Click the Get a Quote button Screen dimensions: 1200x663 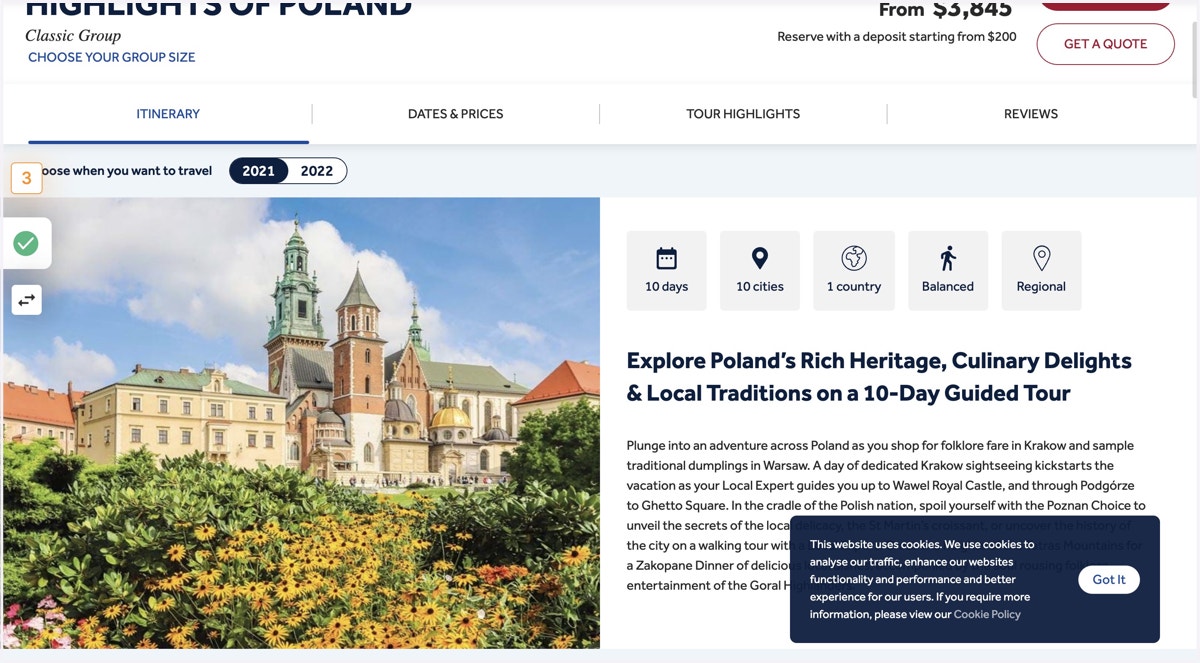click(1105, 44)
